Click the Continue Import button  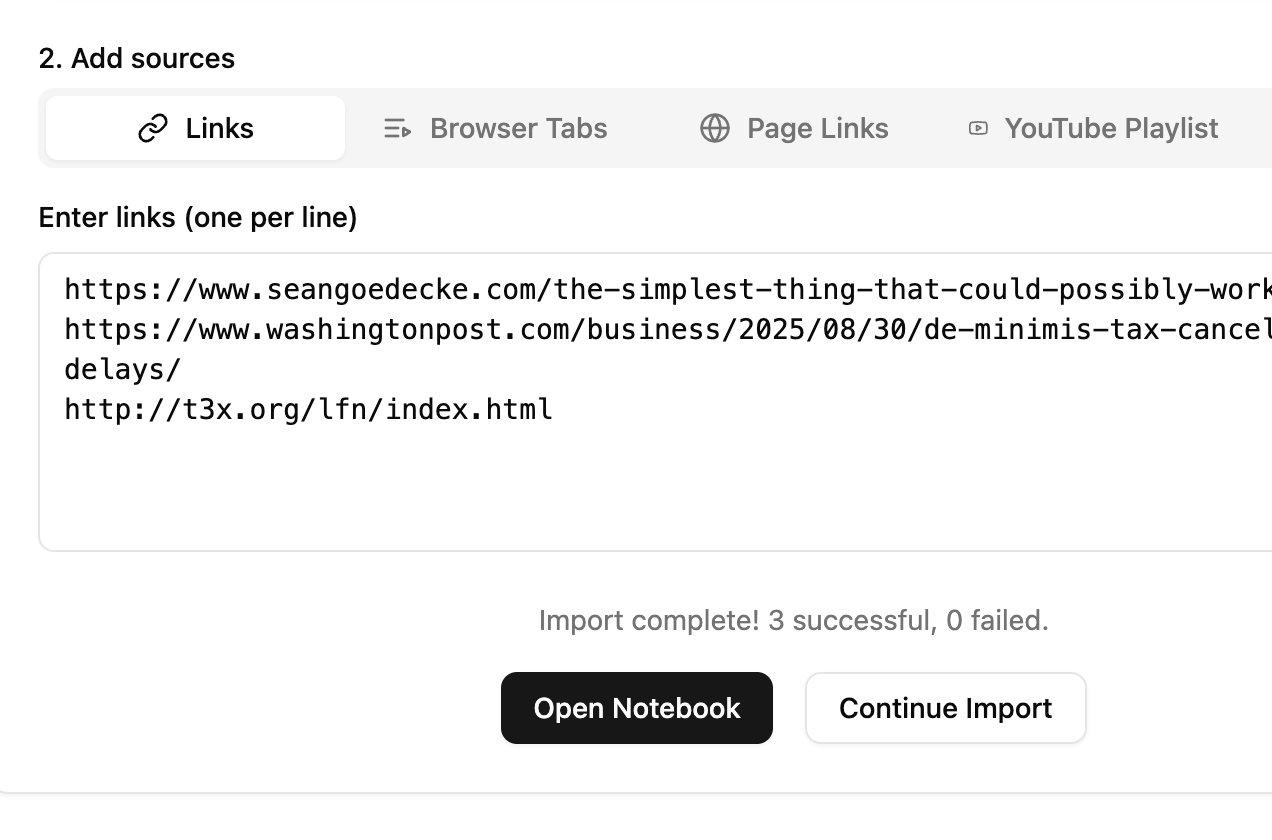945,708
